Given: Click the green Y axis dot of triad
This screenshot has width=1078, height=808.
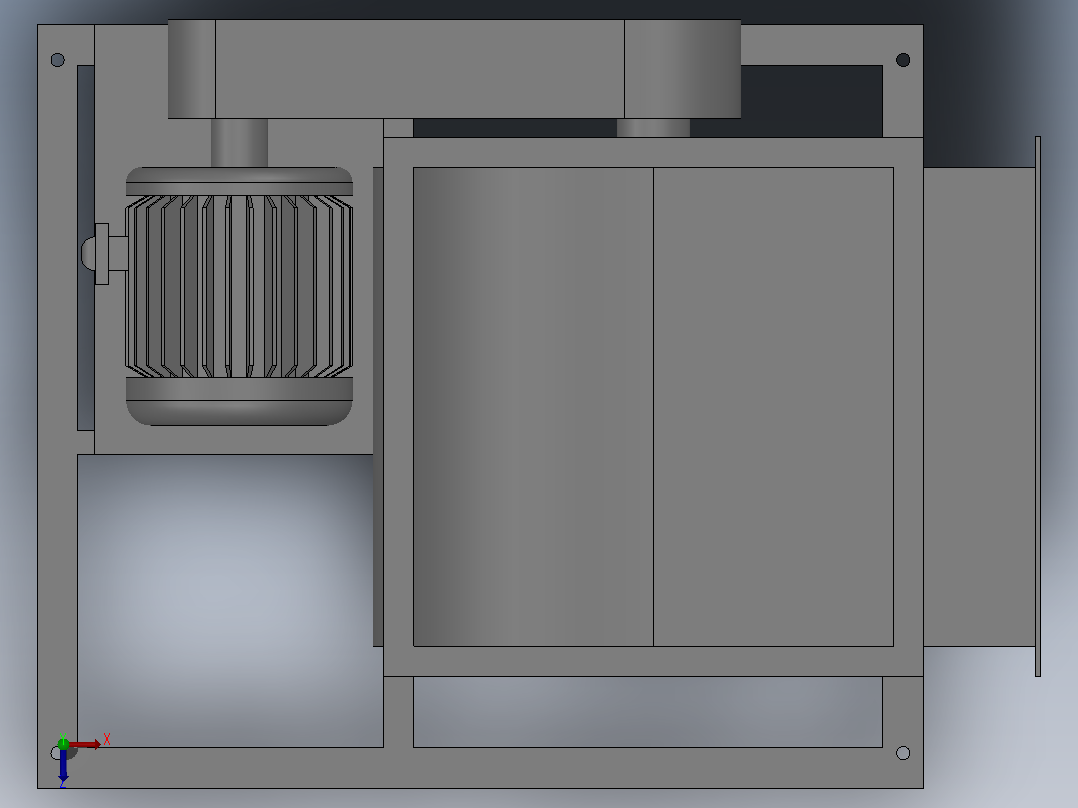Looking at the screenshot, I should 63,743.
